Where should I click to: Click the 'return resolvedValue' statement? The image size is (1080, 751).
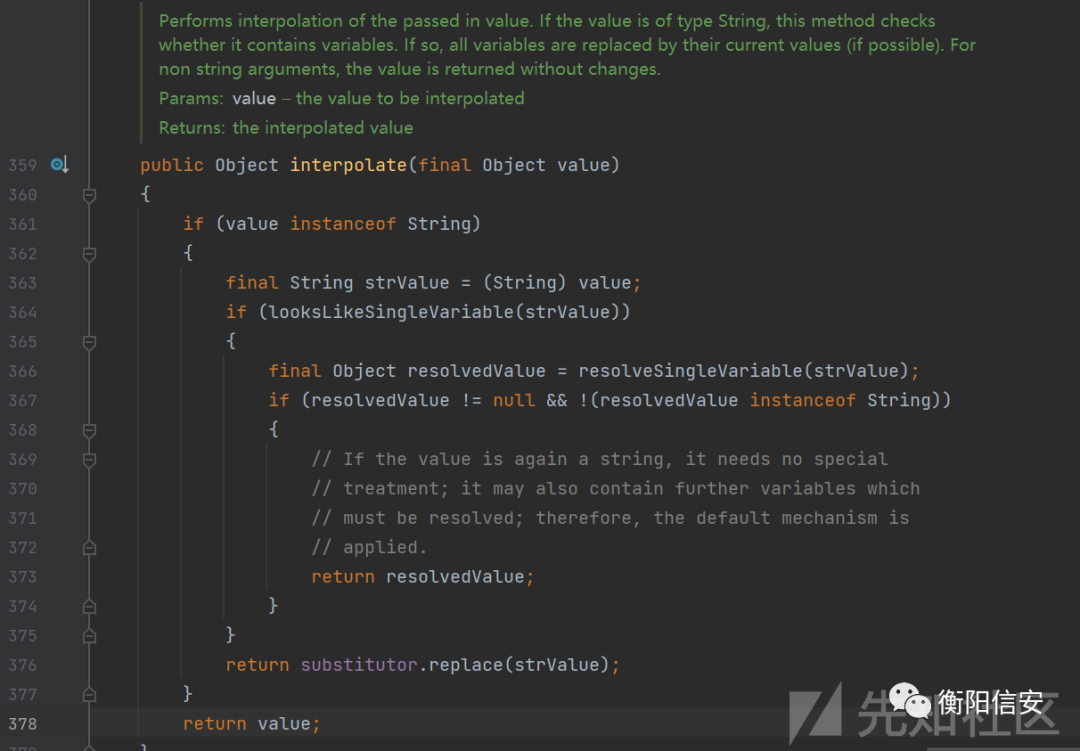(x=422, y=577)
